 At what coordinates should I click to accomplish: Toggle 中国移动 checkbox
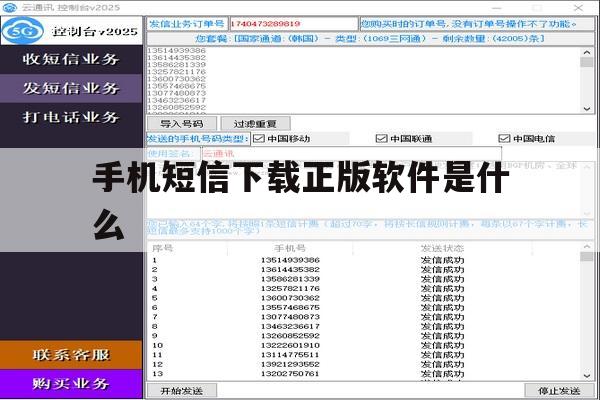tap(259, 139)
